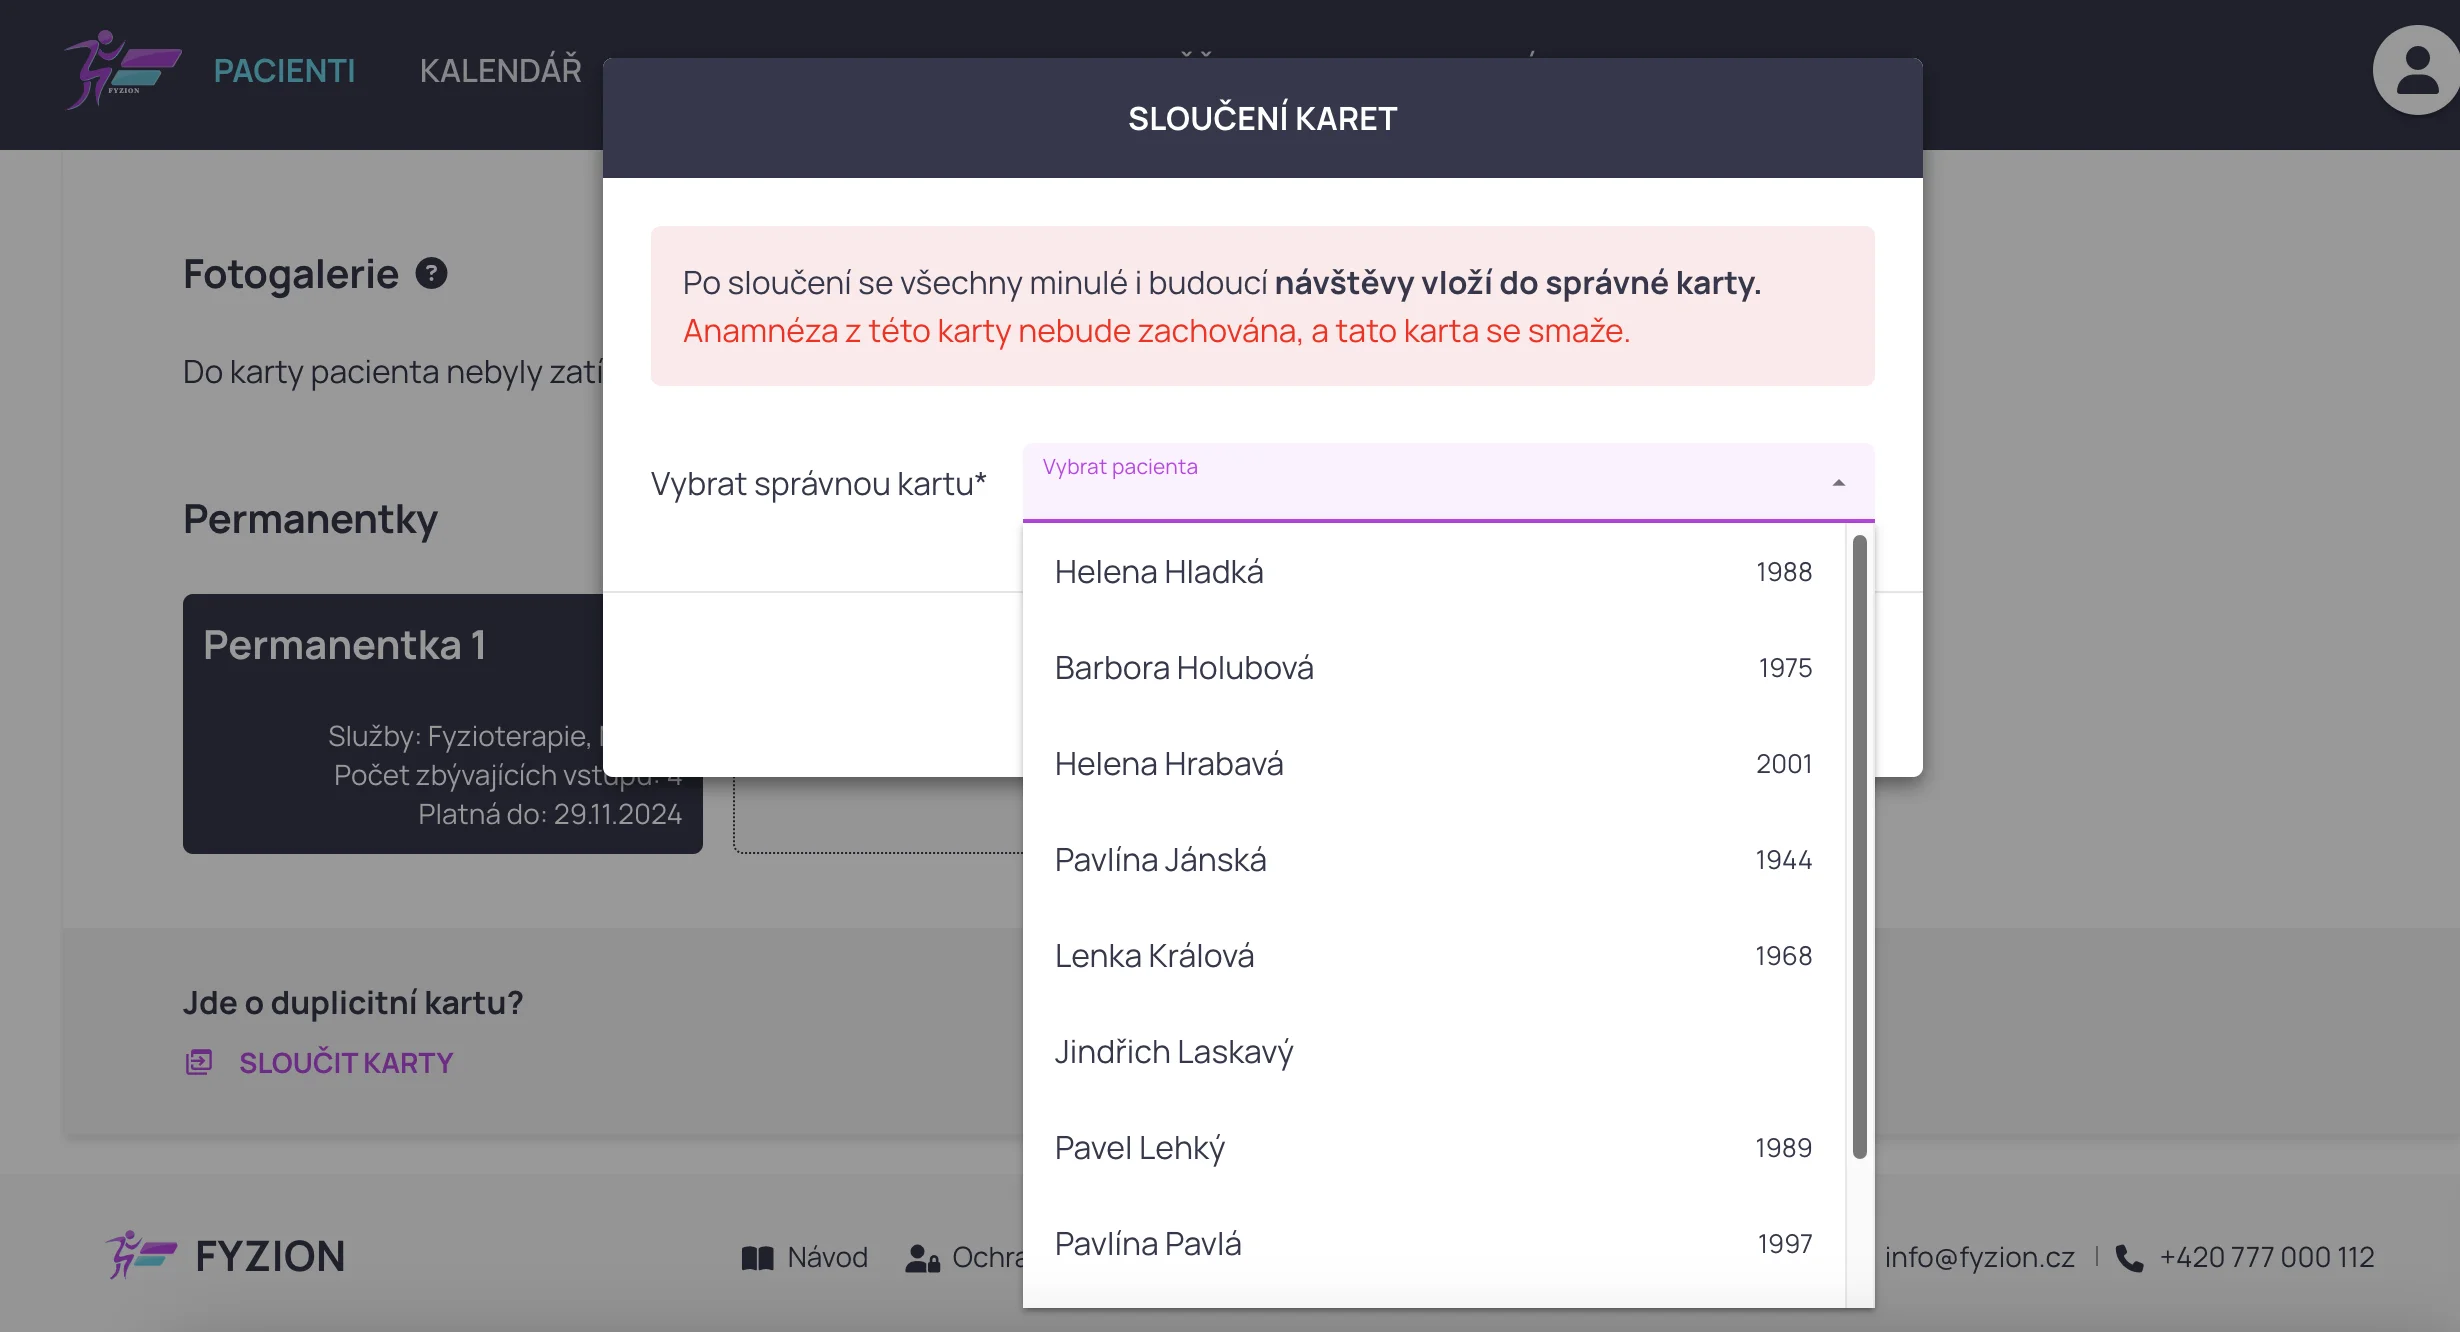Click the Návod book icon in footer
This screenshot has width=2460, height=1332.
coord(757,1258)
